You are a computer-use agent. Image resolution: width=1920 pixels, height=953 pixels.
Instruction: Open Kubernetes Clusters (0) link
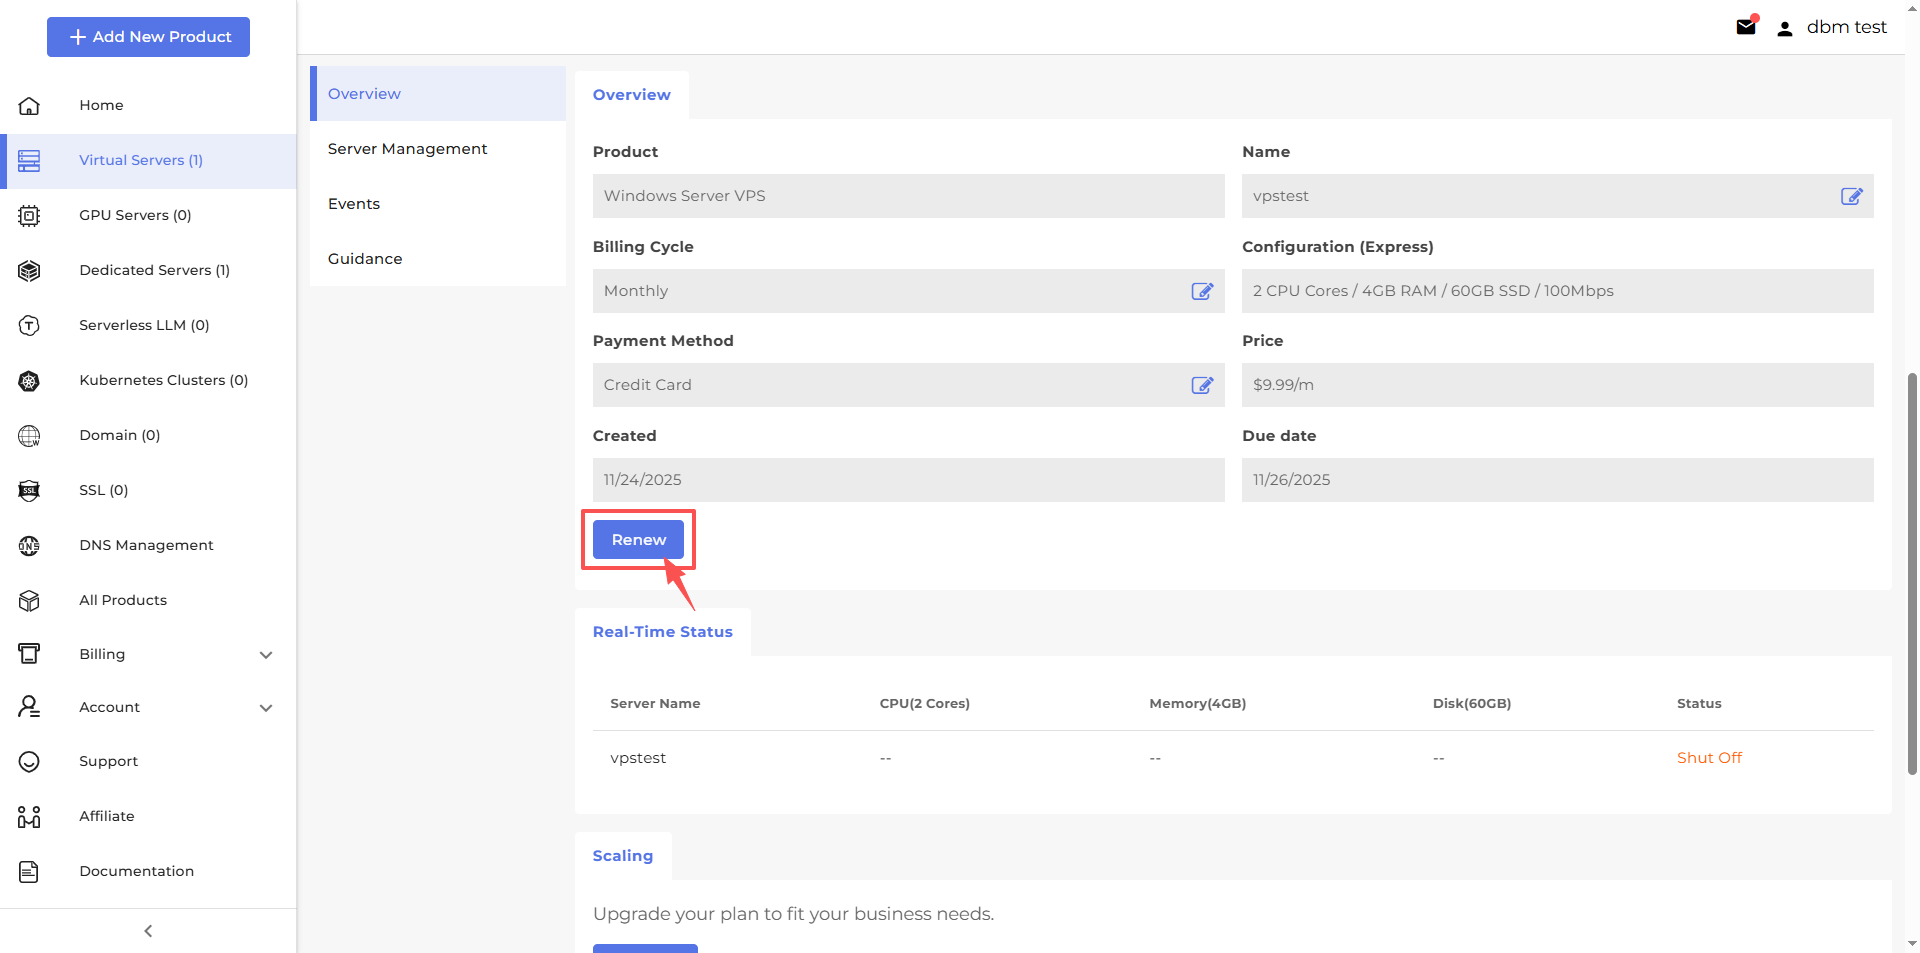click(x=163, y=380)
